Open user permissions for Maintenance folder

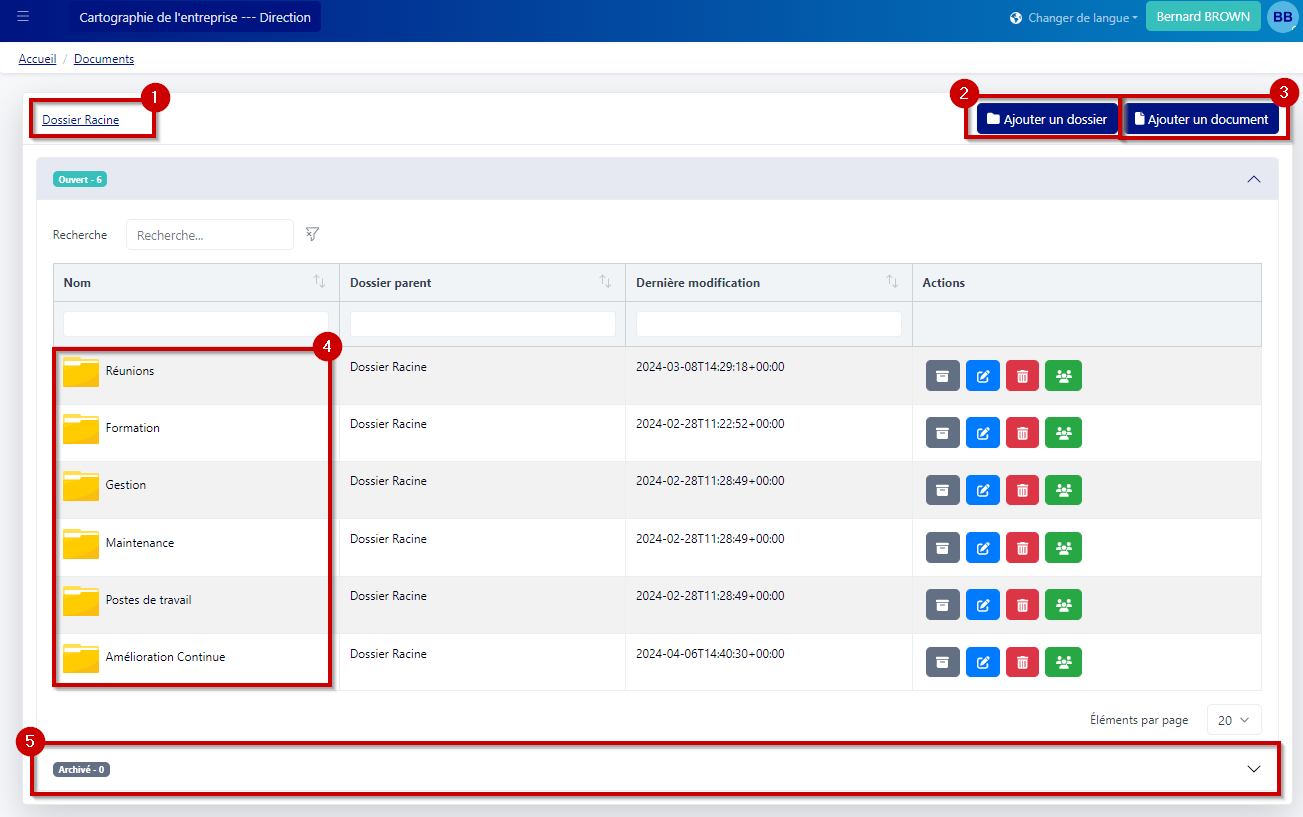1063,548
